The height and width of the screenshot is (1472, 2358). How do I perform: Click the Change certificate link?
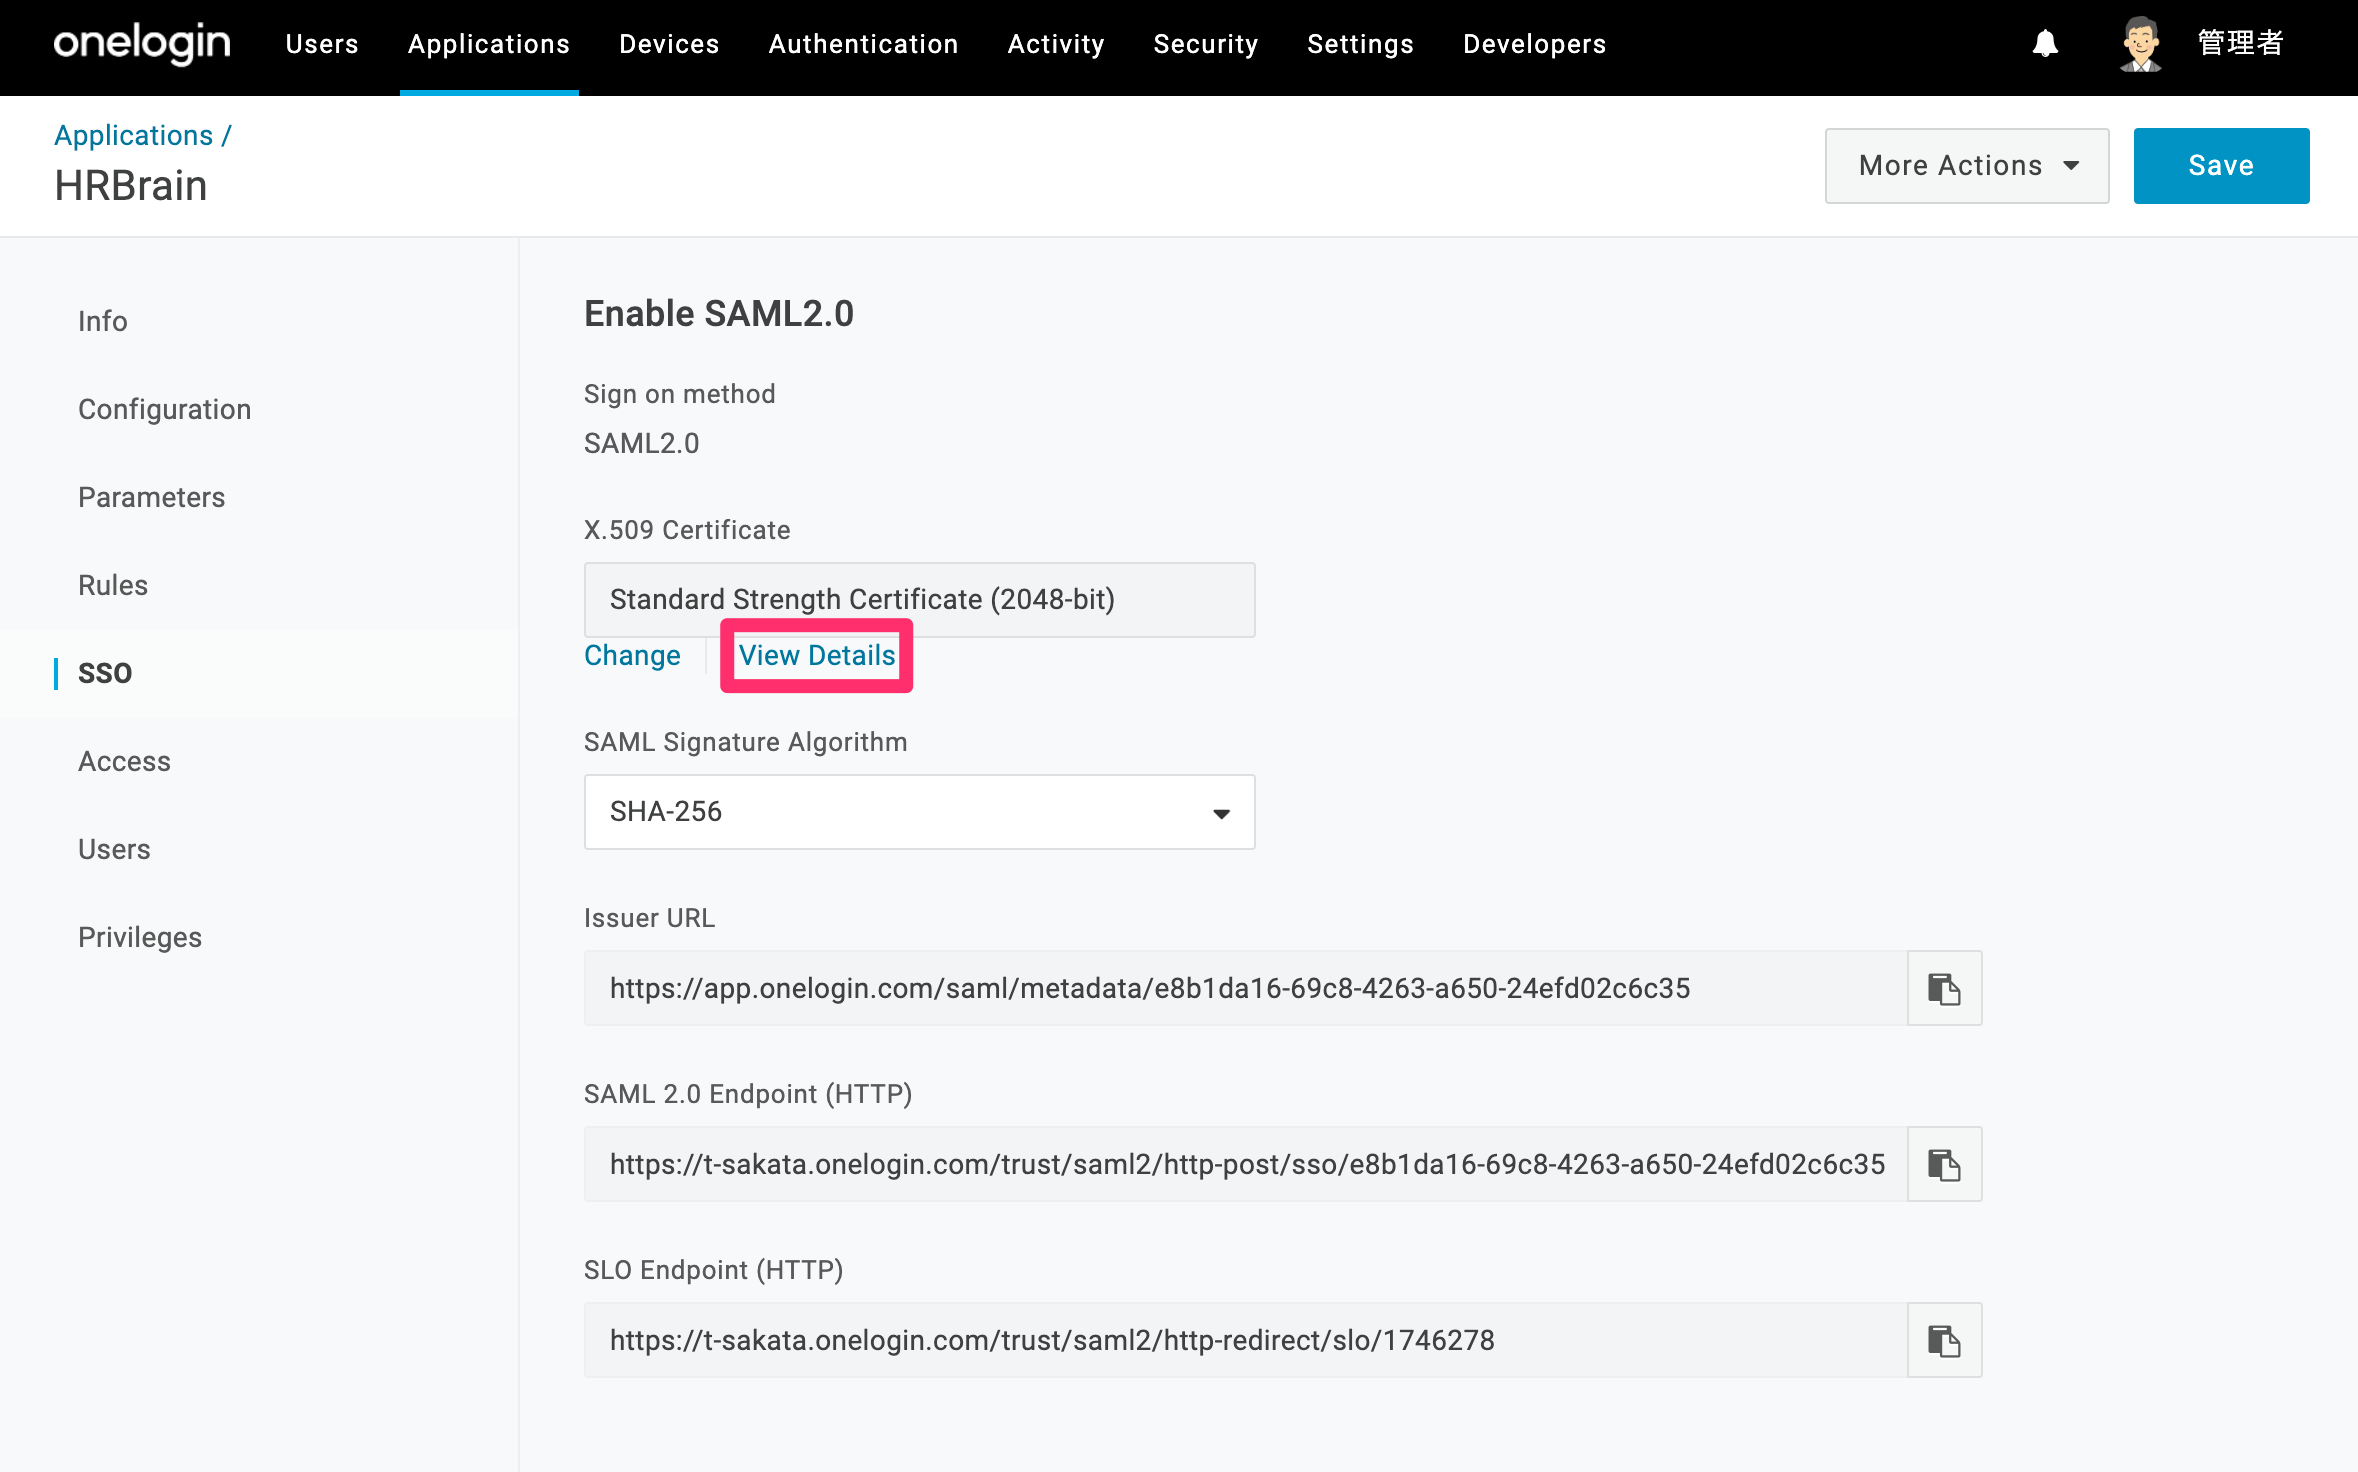tap(632, 656)
